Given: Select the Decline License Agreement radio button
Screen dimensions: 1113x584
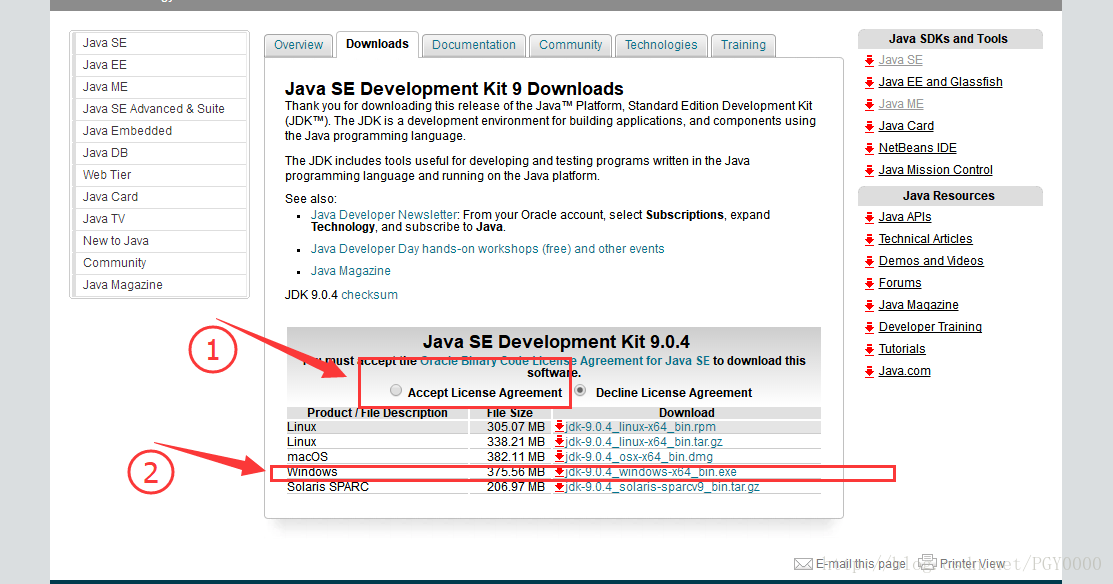Looking at the screenshot, I should pyautogui.click(x=581, y=390).
